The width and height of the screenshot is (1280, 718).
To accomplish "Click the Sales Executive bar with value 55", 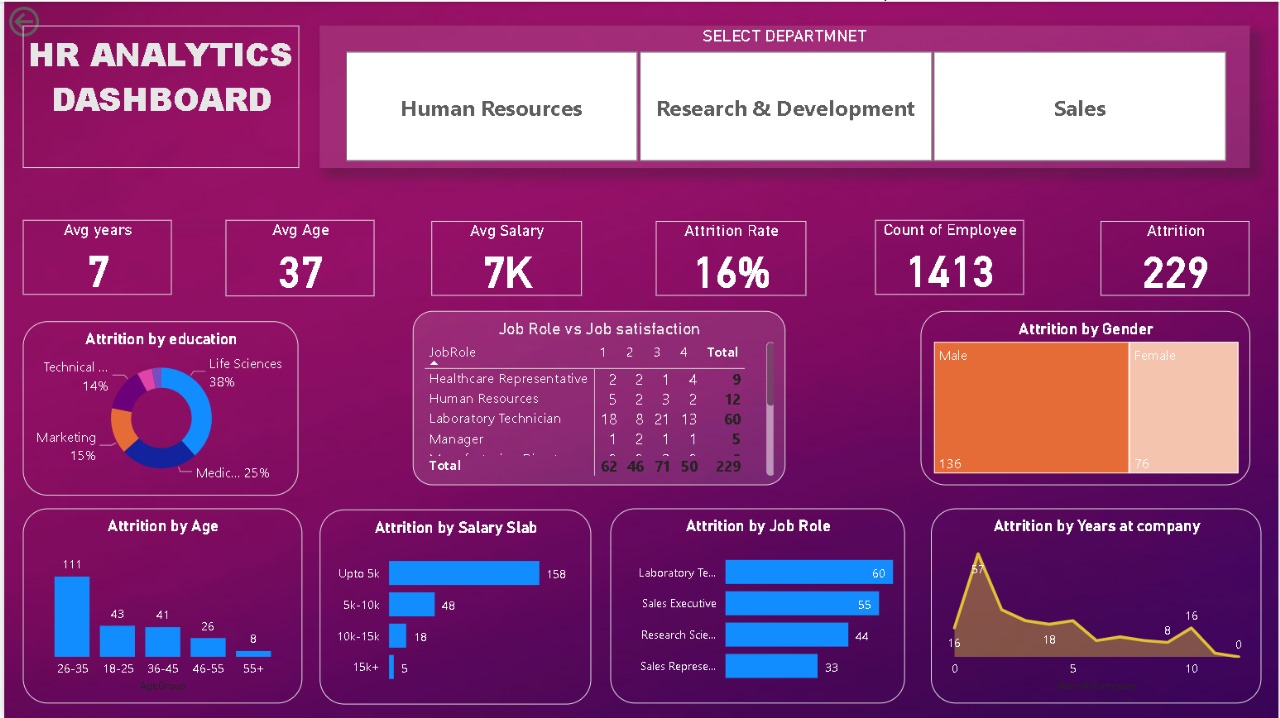I will 805,603.
